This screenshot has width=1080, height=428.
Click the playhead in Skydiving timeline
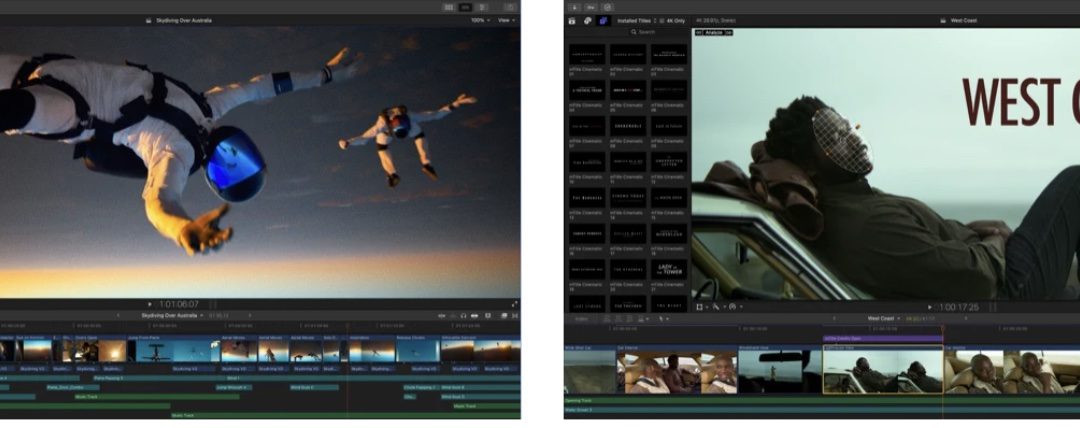click(x=347, y=325)
